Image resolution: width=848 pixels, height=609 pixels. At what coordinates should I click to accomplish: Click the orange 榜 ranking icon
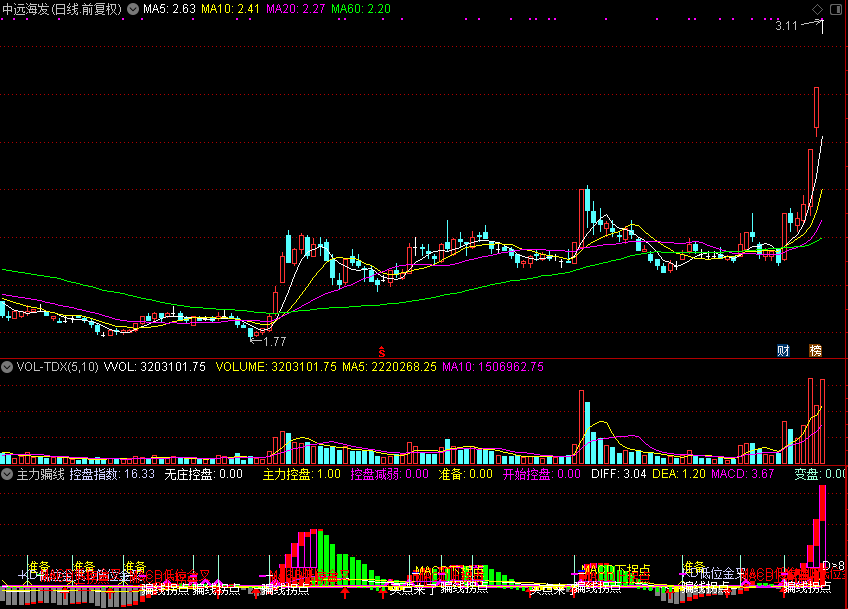(816, 350)
